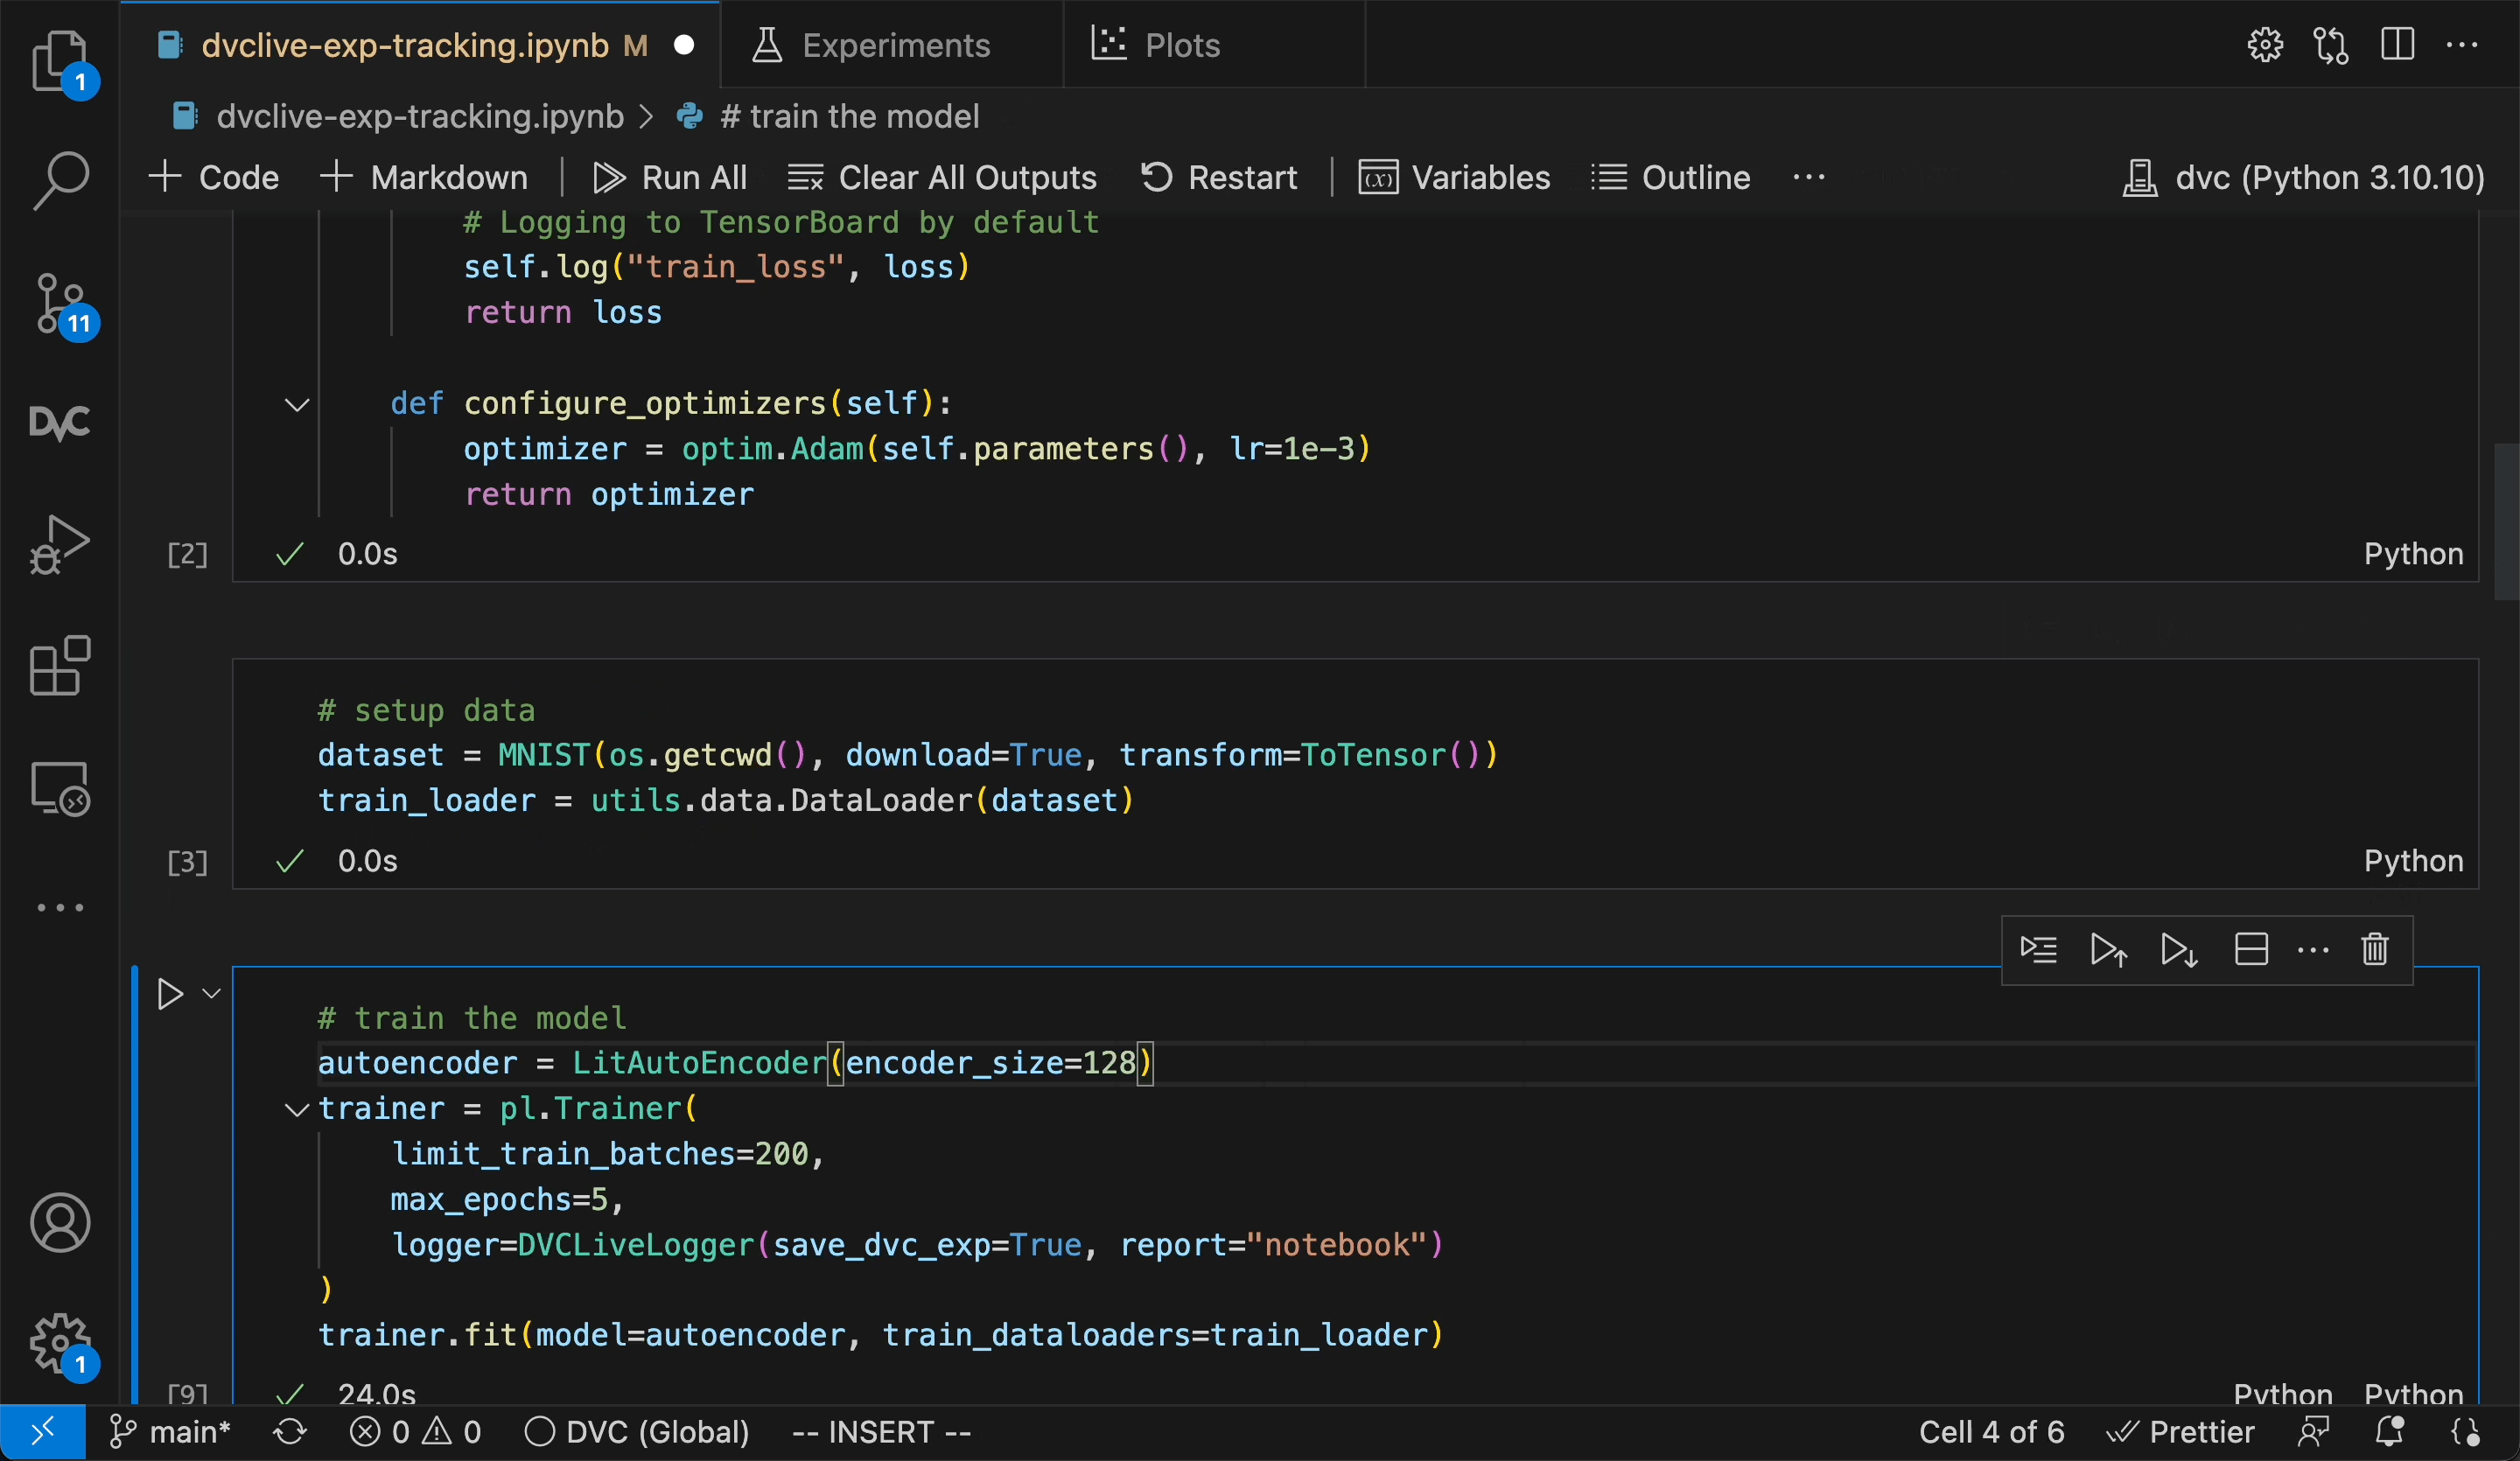The image size is (2520, 1461).
Task: Select the dvc Python 3.10.10 kernel picker
Action: (x=2303, y=178)
